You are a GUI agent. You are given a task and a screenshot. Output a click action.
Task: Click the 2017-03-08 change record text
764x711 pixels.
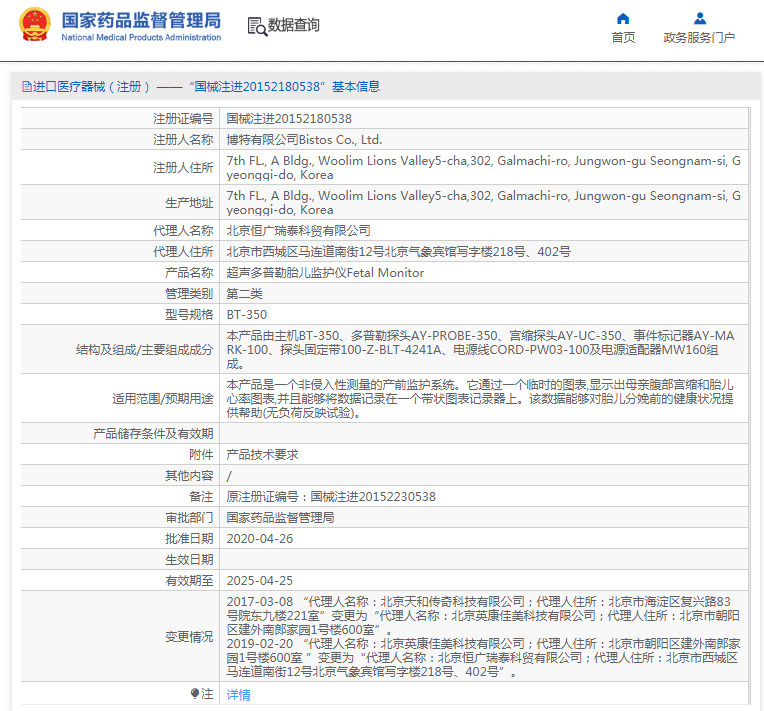click(483, 615)
